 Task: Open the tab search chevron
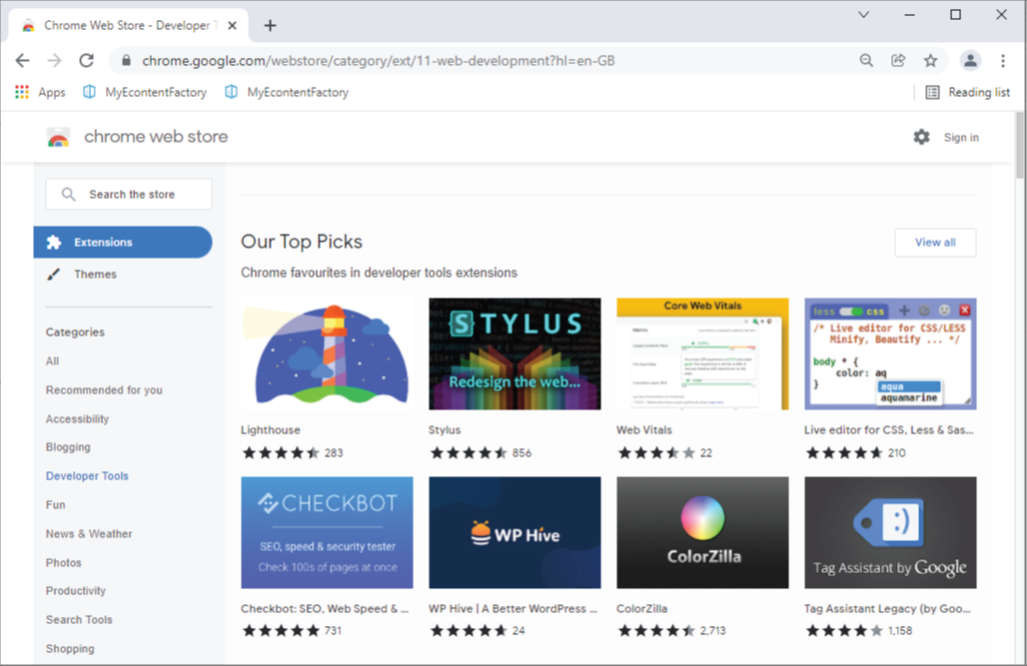[863, 14]
